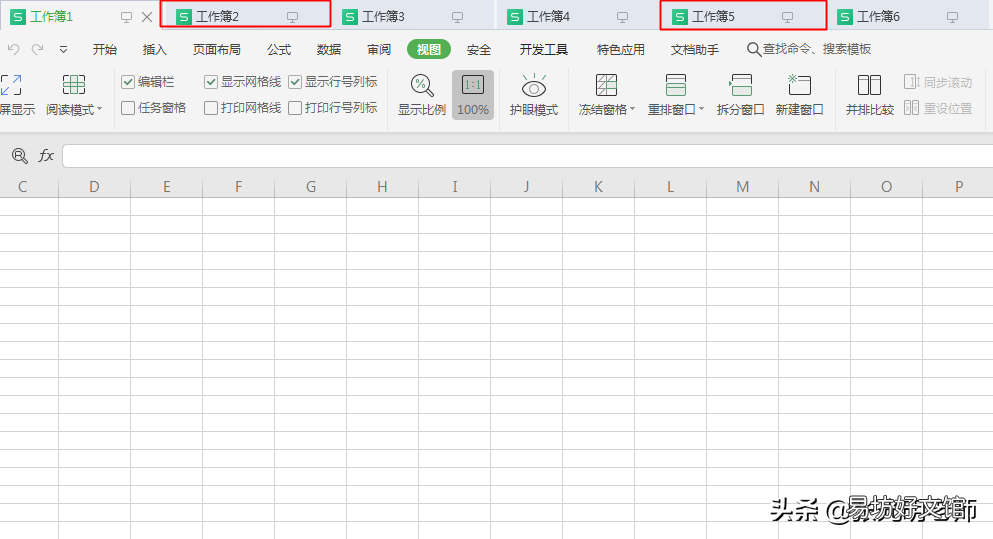This screenshot has width=993, height=539.
Task: Toggle 护眼模式 eye protection mode
Action: click(x=534, y=95)
